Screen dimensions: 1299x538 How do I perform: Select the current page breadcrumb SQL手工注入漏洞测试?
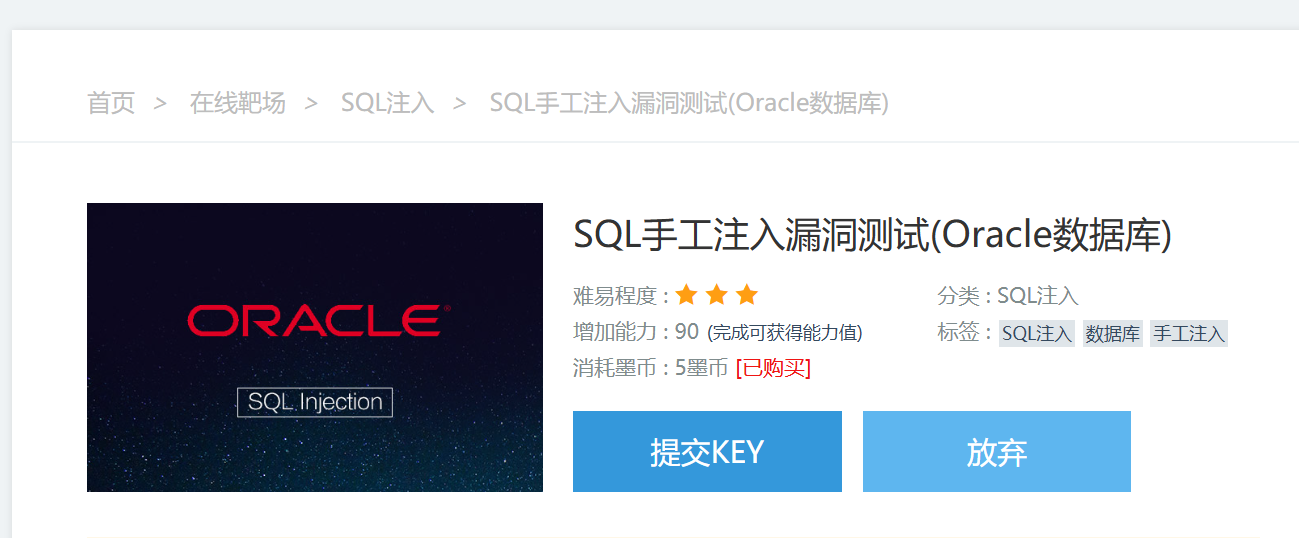(x=689, y=103)
